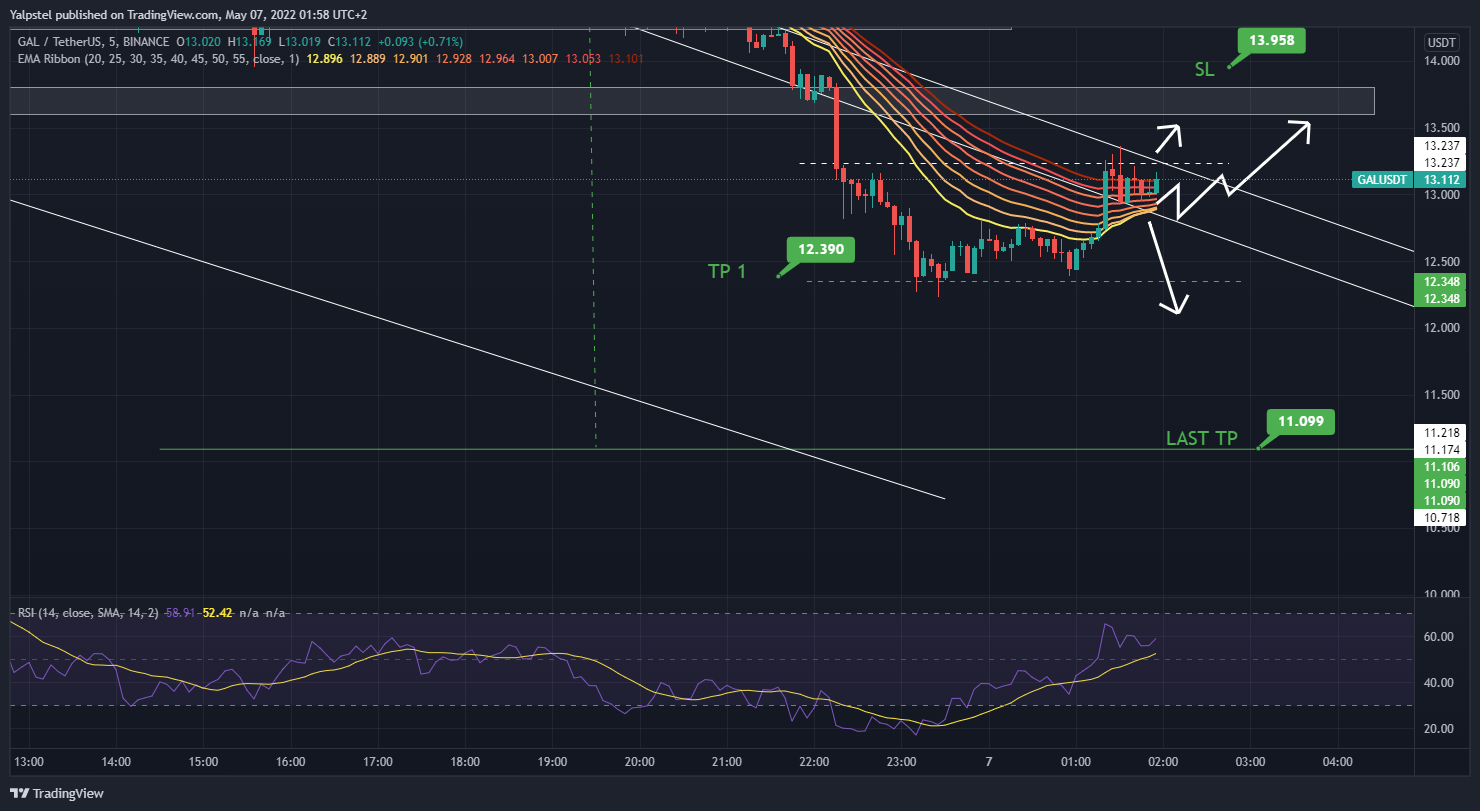Click the current price label 13.112 on the axis

click(x=1441, y=180)
